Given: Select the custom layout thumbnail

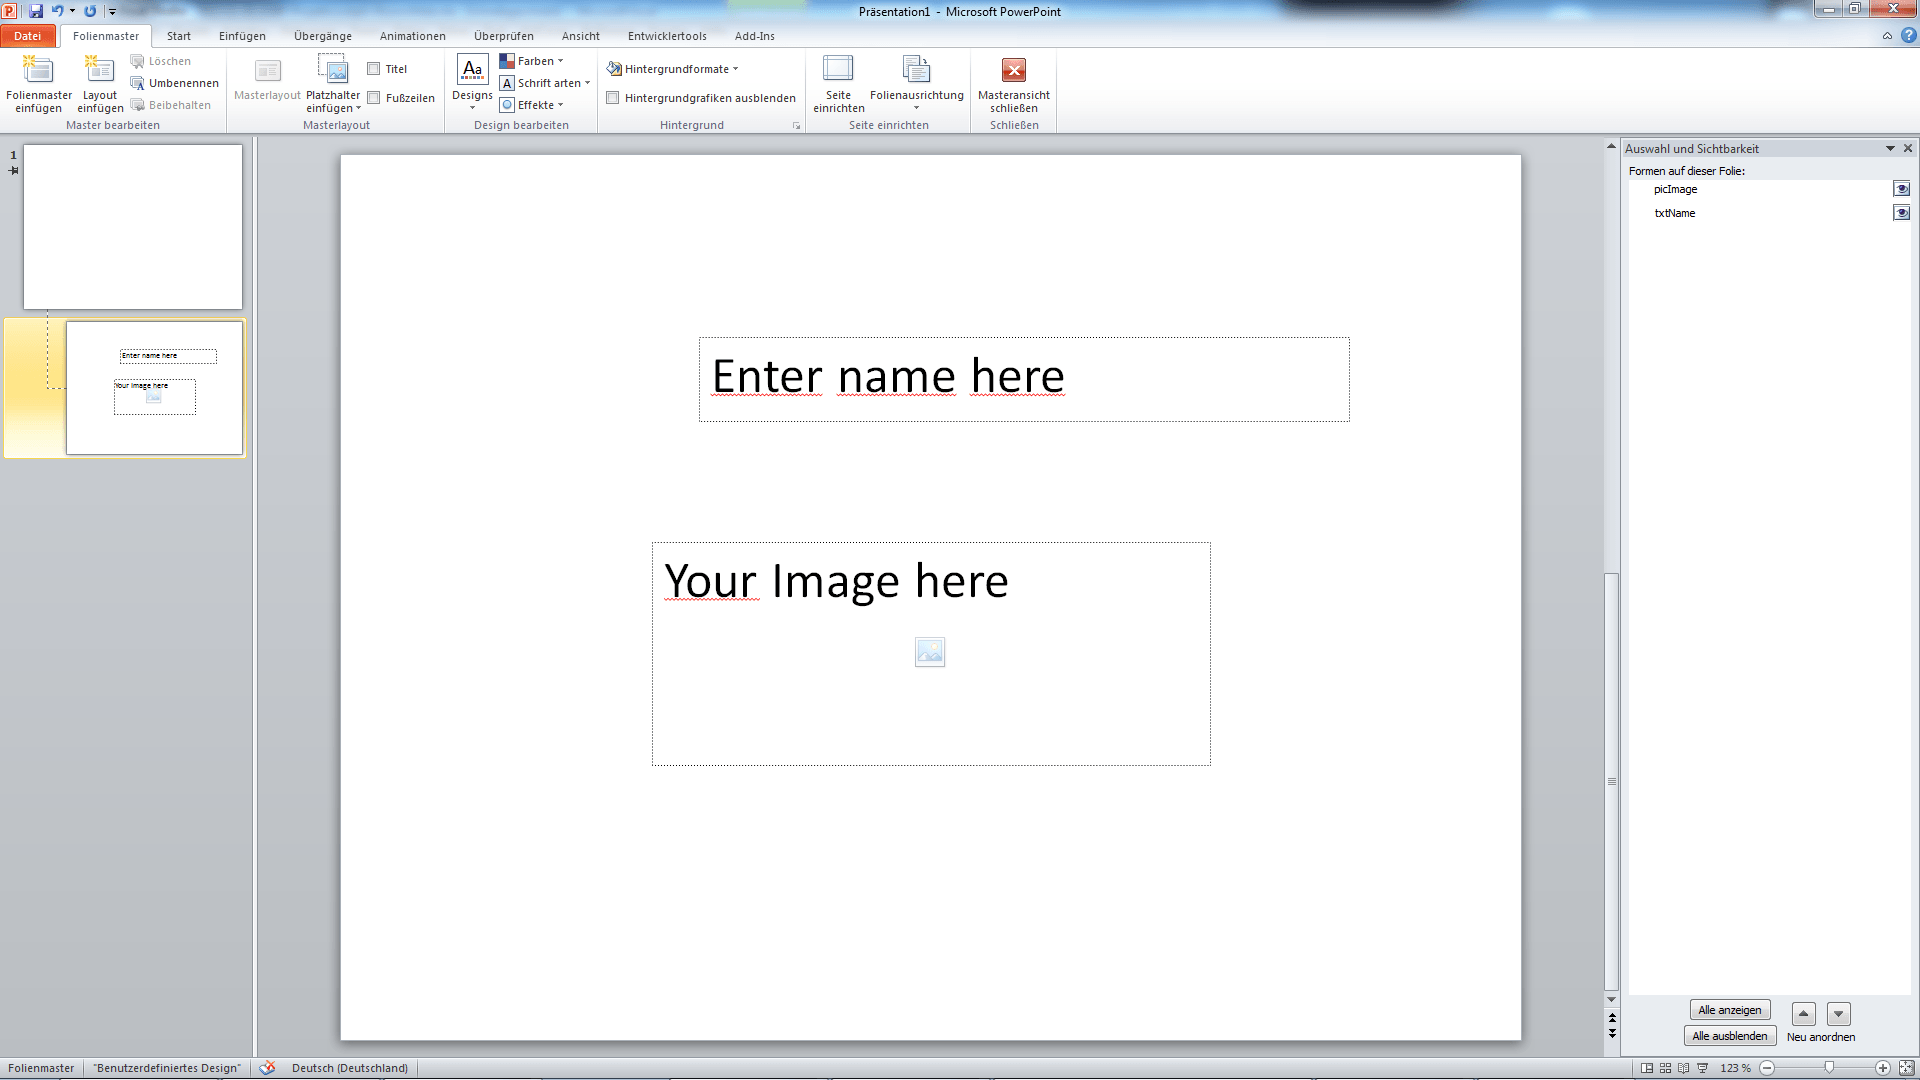Looking at the screenshot, I should click(x=155, y=388).
